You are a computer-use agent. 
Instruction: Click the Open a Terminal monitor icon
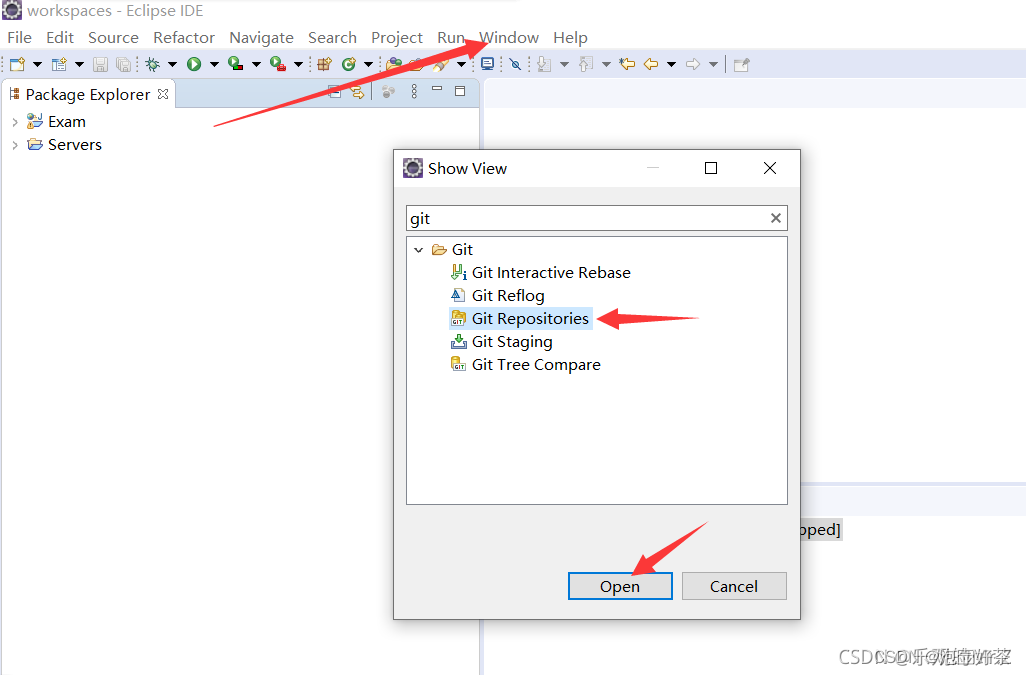[487, 64]
